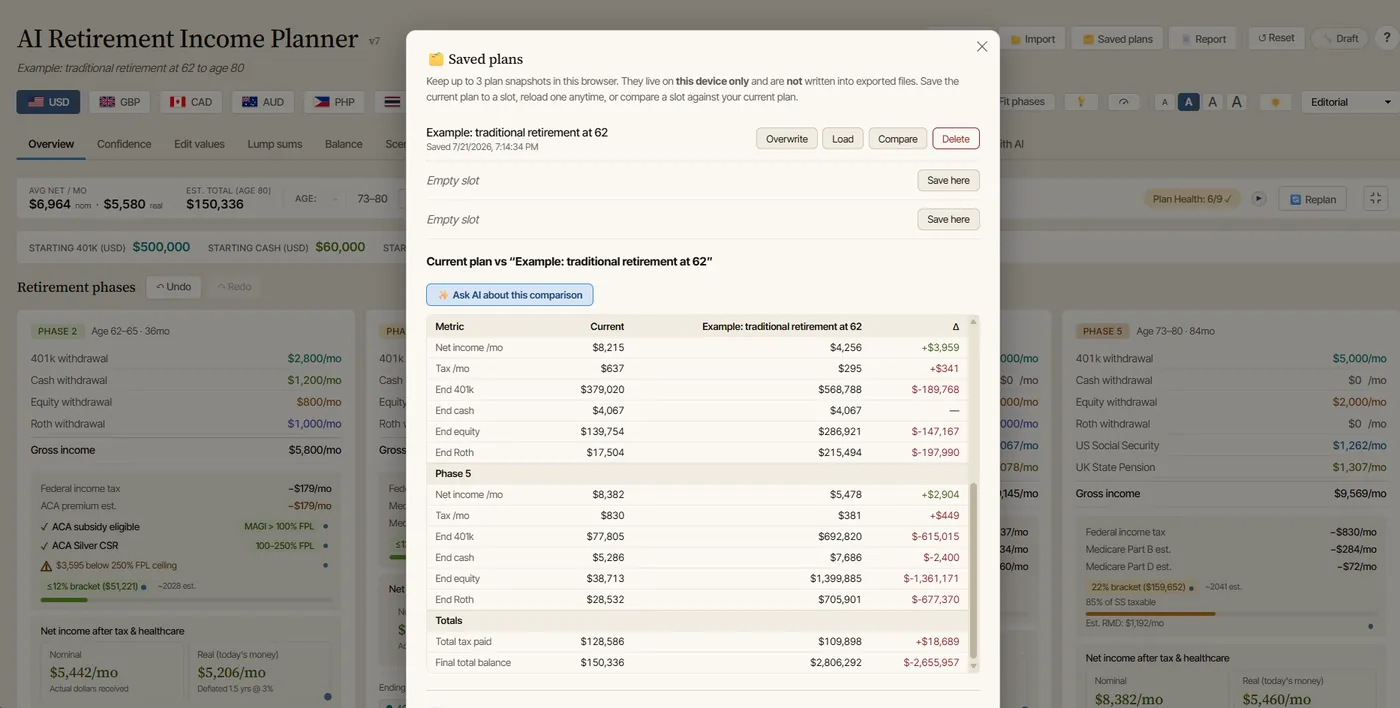This screenshot has height=708, width=1400.
Task: Click the speedometer gauge icon button
Action: [1123, 102]
